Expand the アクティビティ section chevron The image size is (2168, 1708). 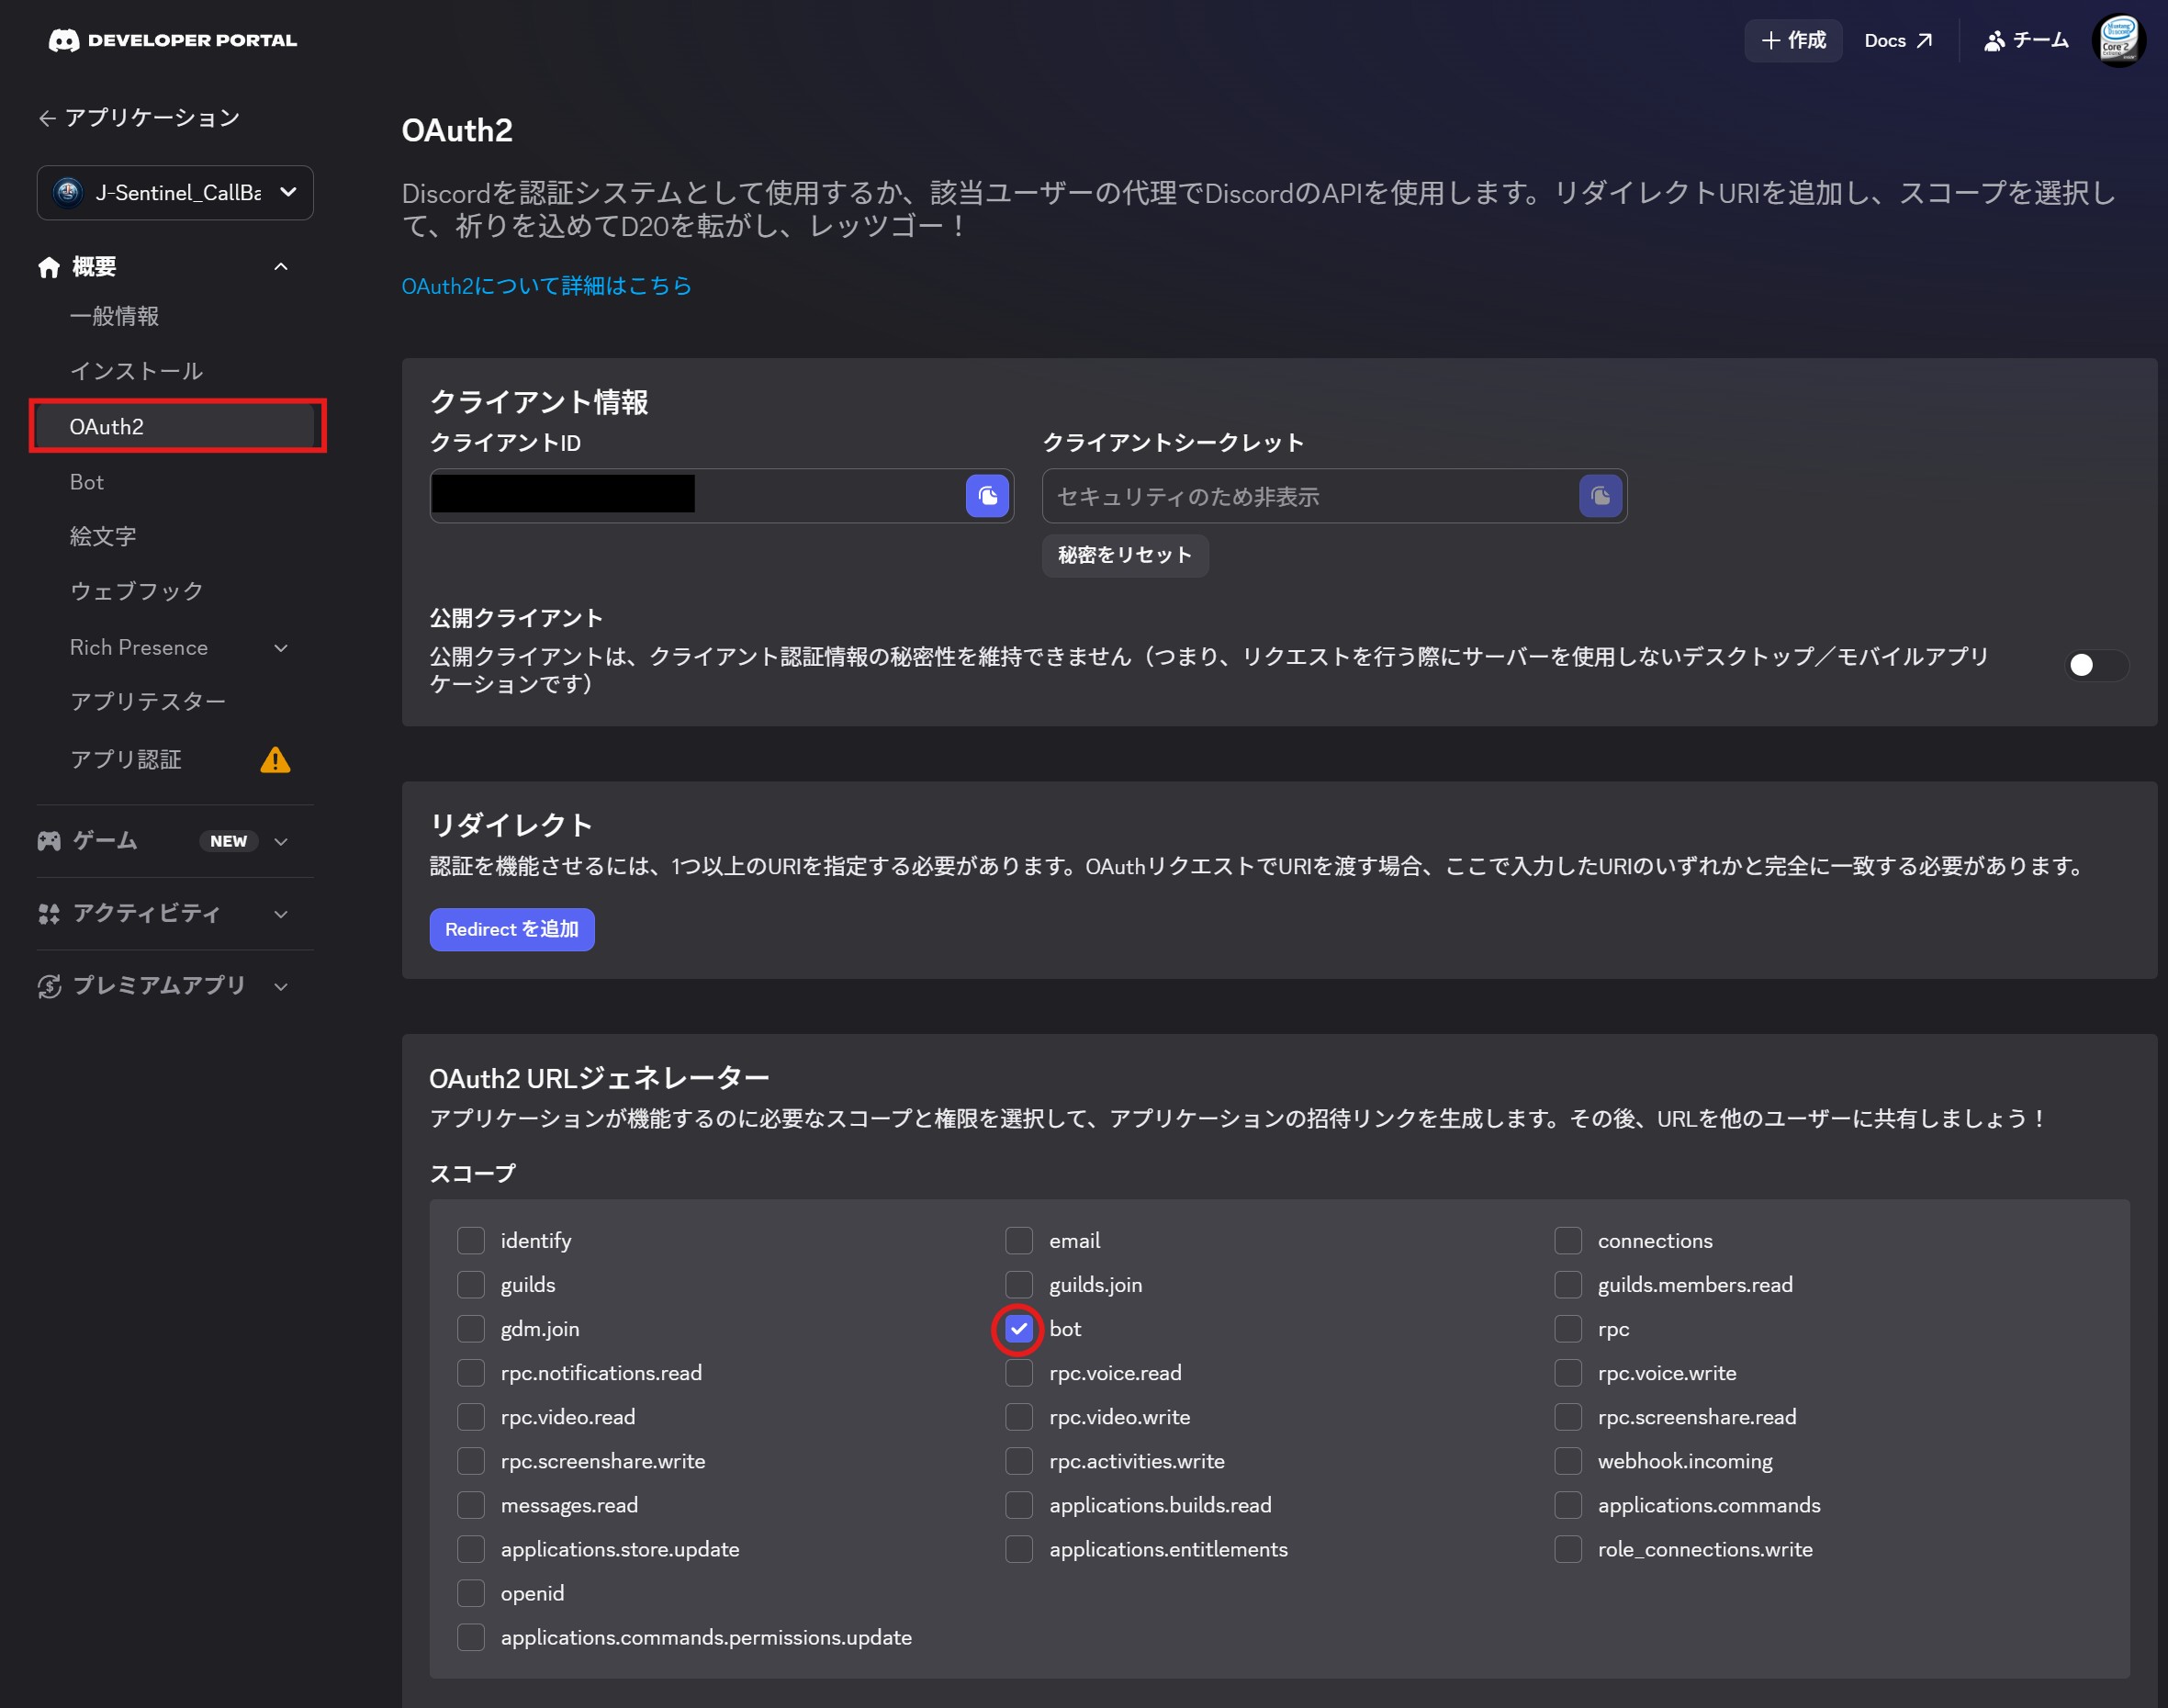[x=281, y=914]
